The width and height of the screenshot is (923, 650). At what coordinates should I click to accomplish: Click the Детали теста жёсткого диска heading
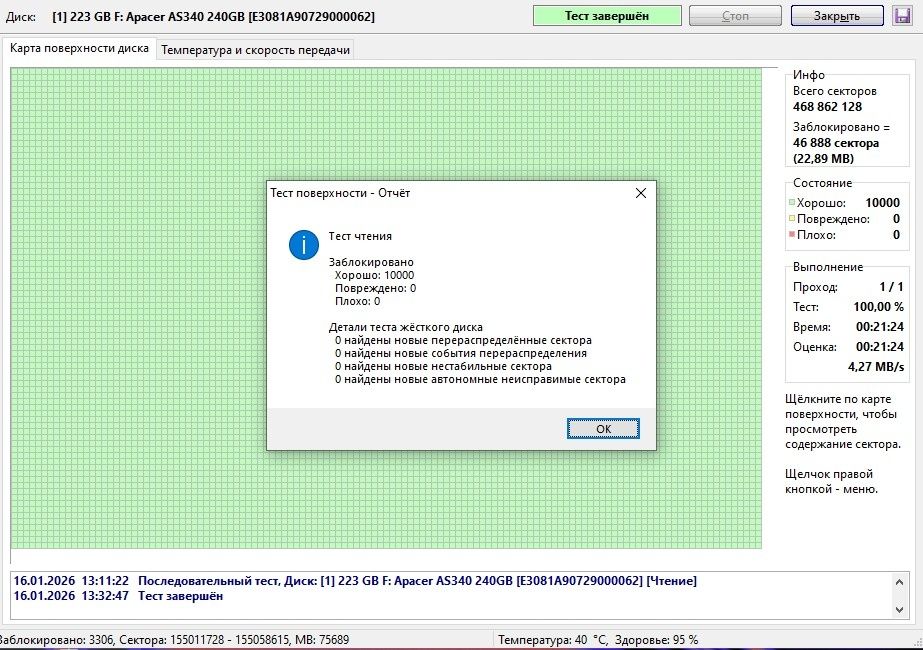pyautogui.click(x=406, y=327)
